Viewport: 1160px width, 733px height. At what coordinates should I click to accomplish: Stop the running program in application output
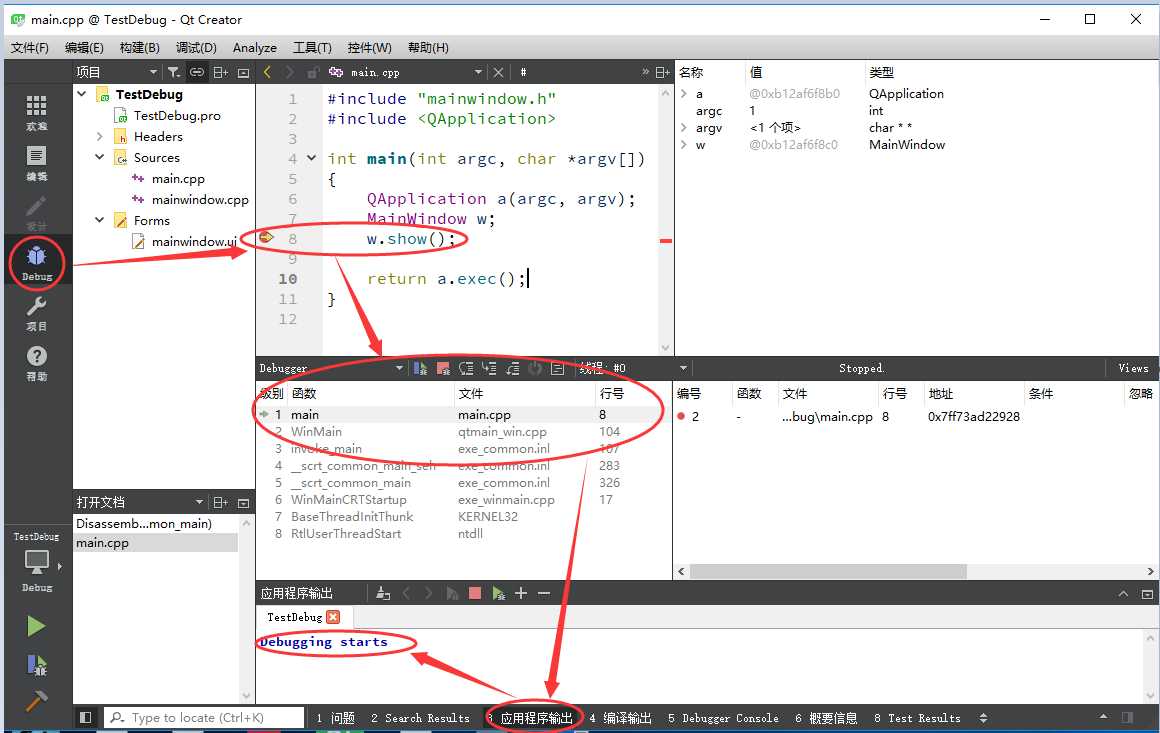(475, 593)
